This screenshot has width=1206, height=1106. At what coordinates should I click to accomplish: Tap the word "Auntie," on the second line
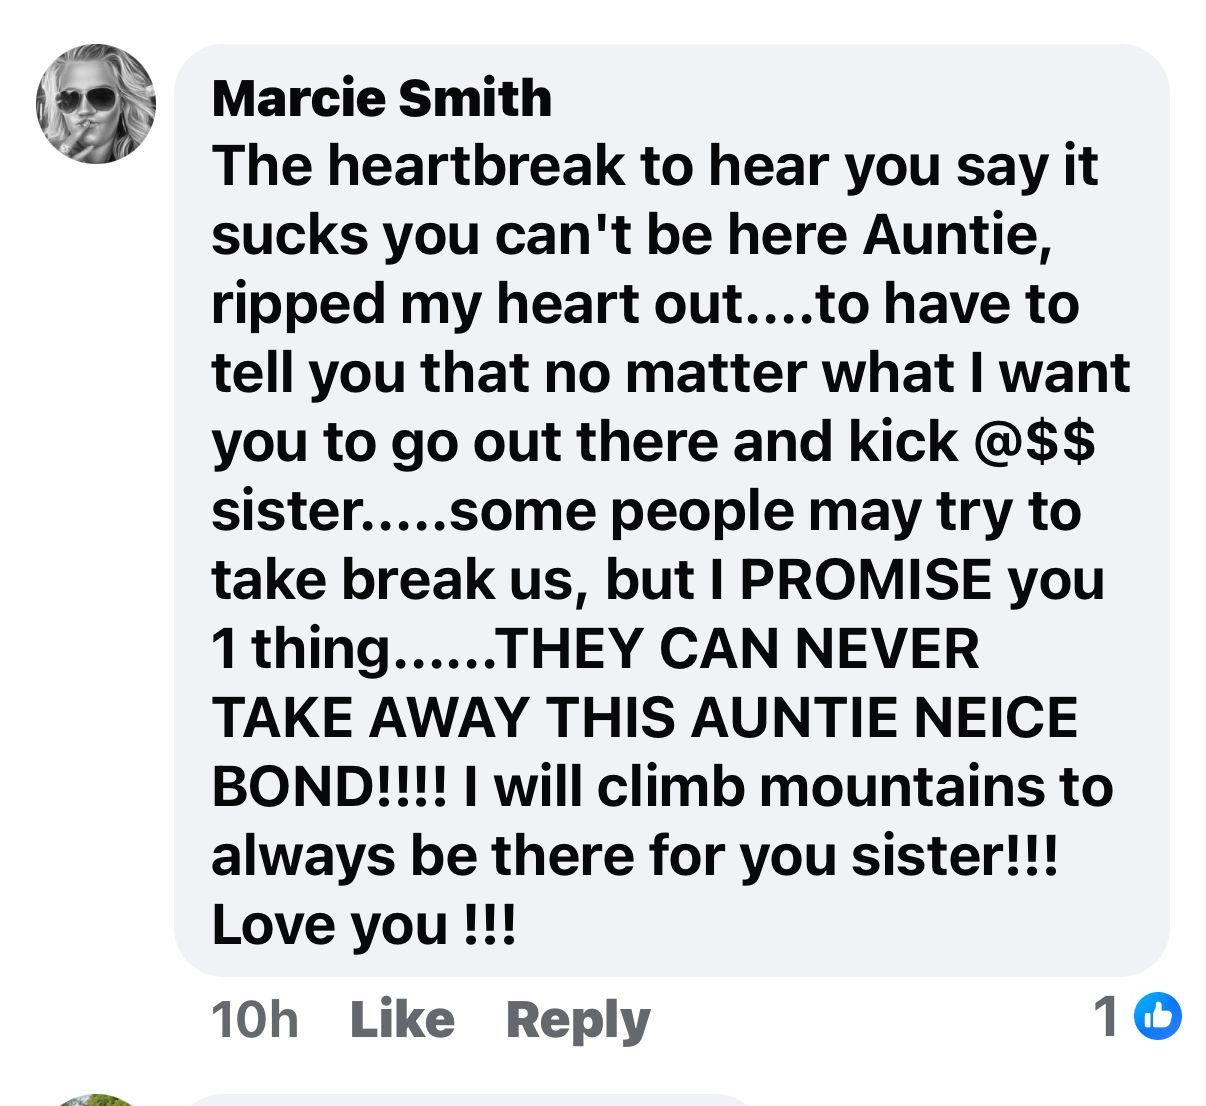click(x=958, y=235)
